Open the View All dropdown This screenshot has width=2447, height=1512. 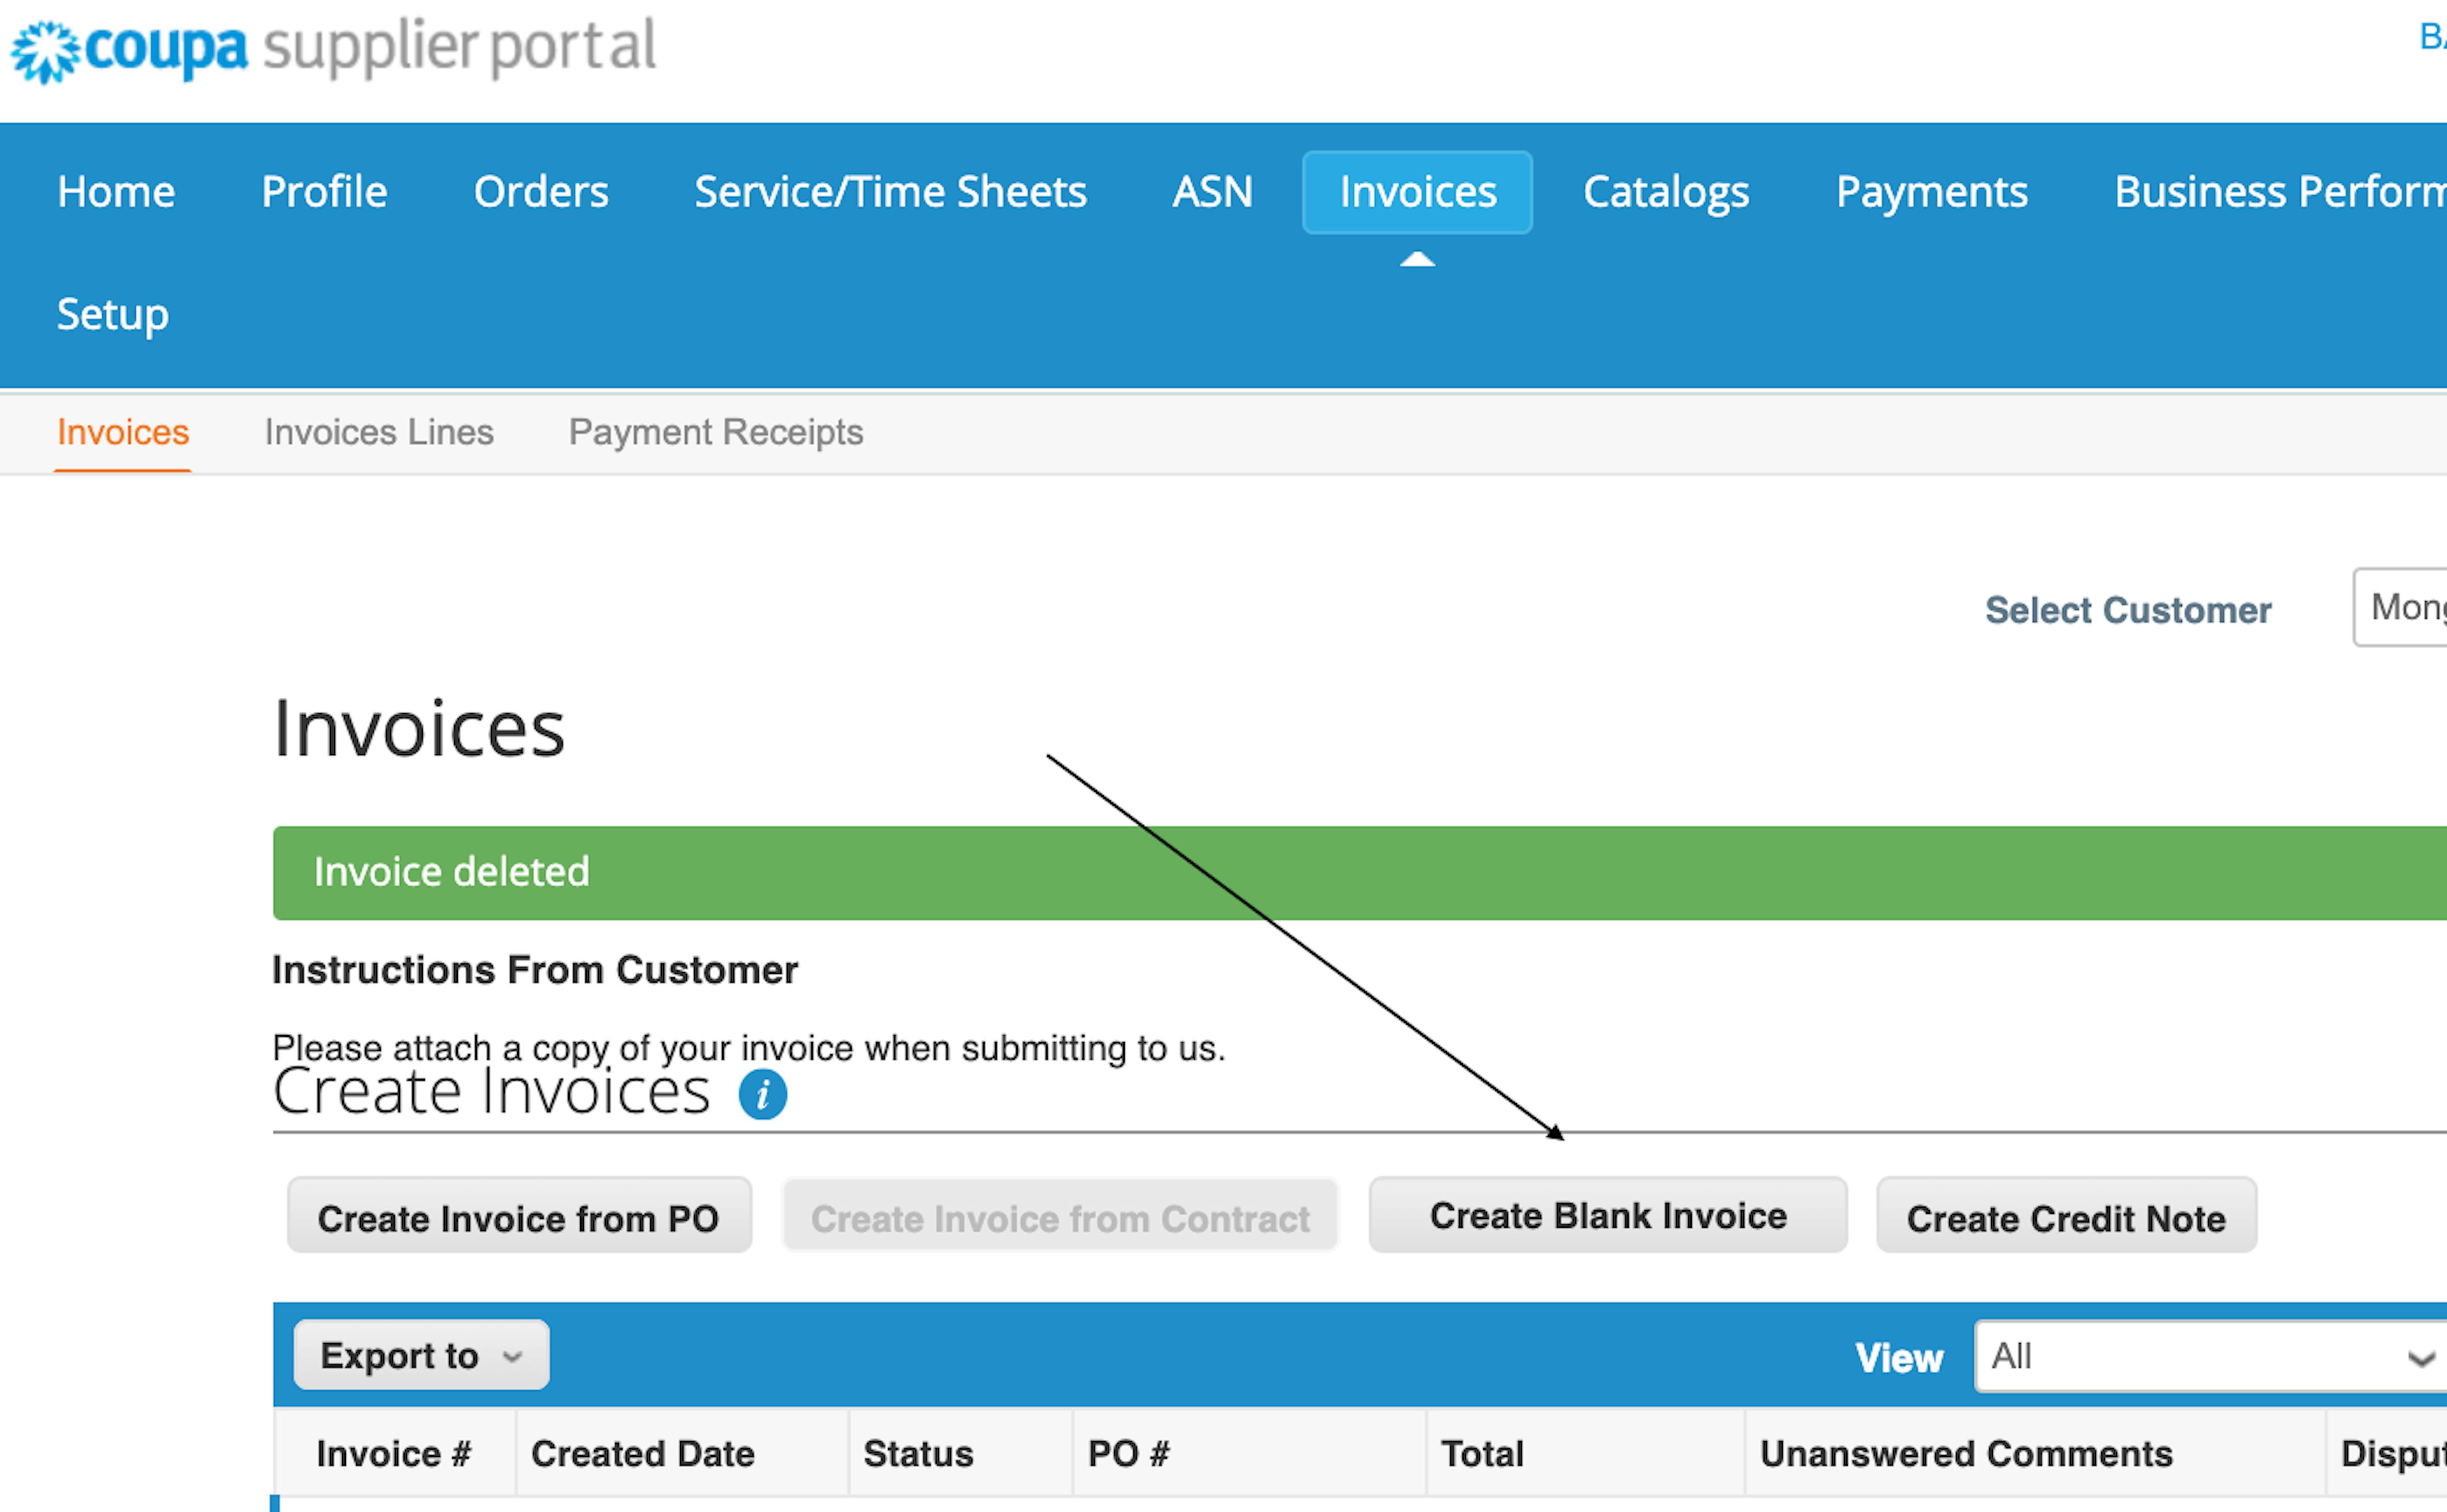(x=2210, y=1357)
